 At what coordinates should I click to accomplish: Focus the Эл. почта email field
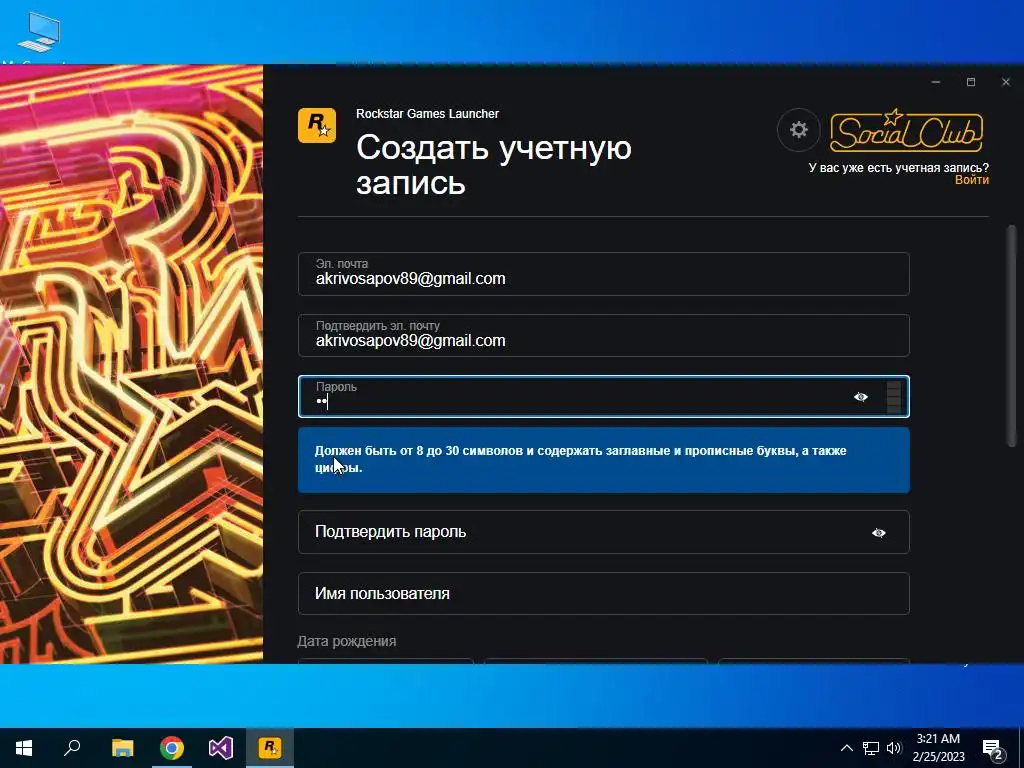(x=603, y=274)
